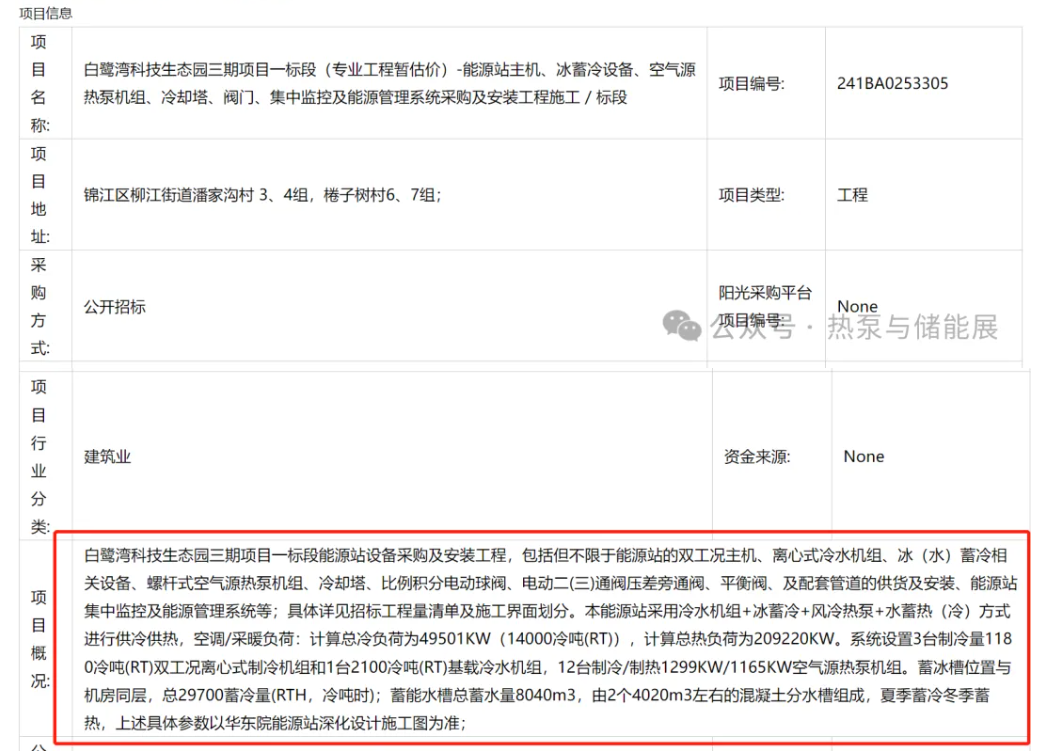Image resolution: width=1043 pixels, height=751 pixels.
Task: Click the 阳光采购平台项目编号 field label
Action: 765,307
